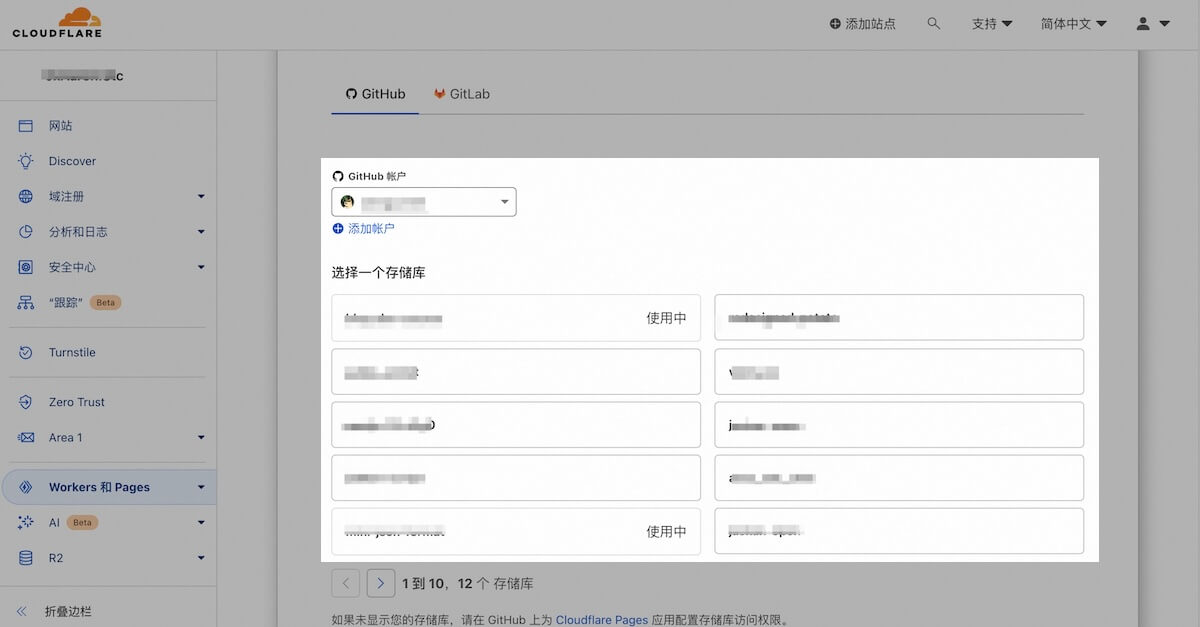Select 网站 in the sidebar

point(62,125)
